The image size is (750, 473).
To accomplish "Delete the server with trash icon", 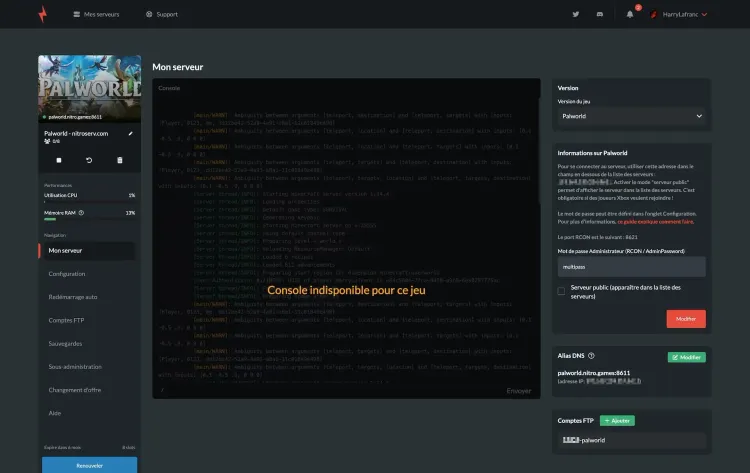I will point(120,160).
